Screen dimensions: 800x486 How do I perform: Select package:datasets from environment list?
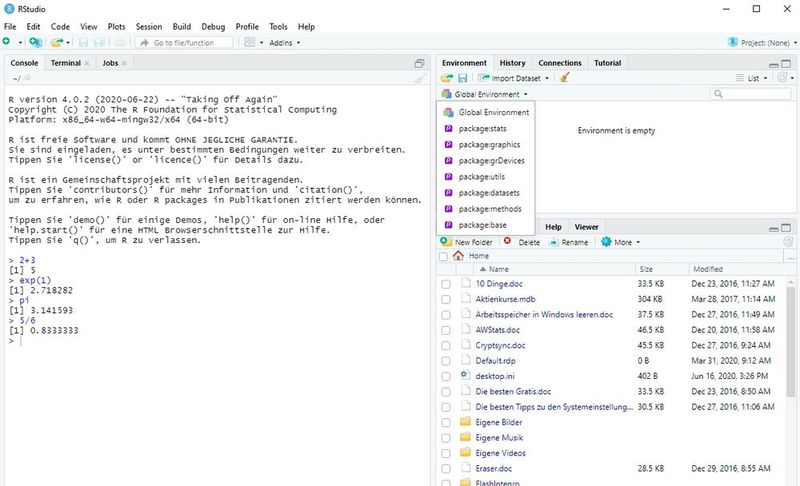click(486, 193)
